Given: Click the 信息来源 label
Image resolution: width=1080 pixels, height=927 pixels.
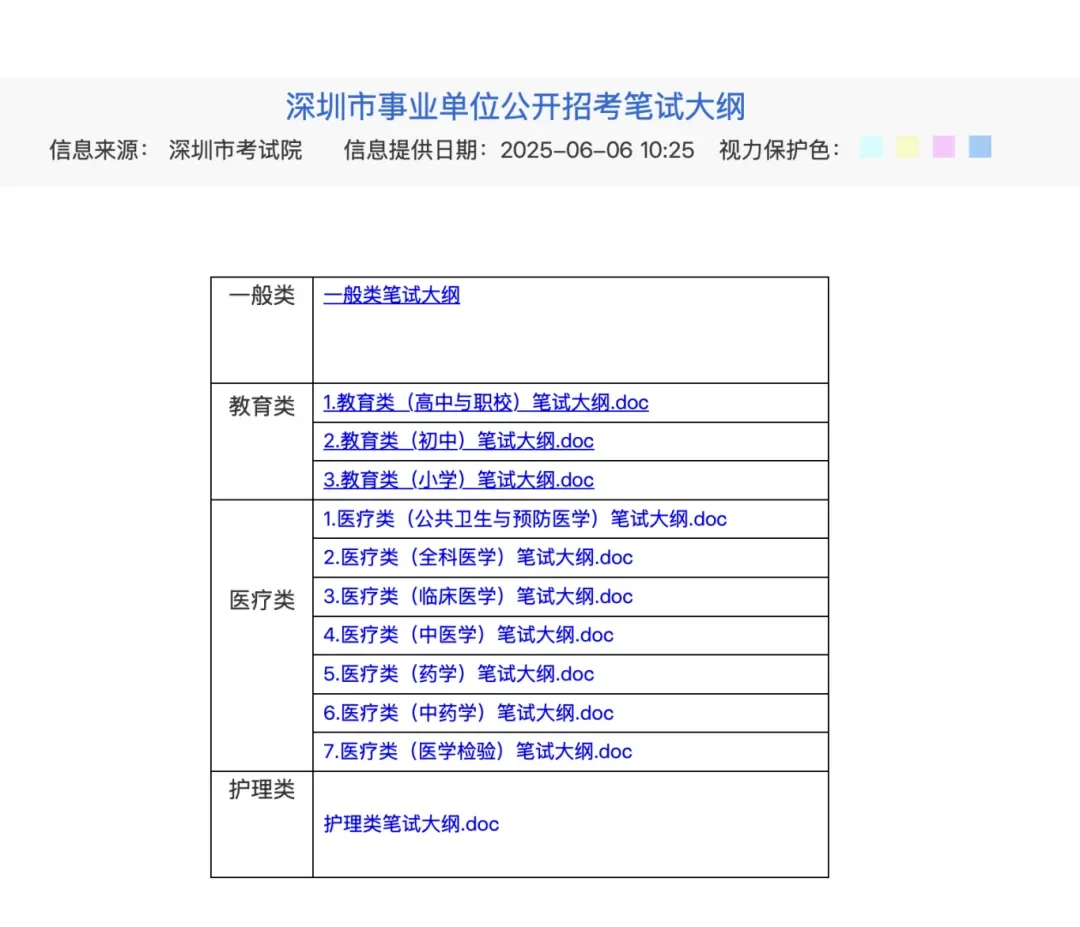Looking at the screenshot, I should tap(98, 149).
